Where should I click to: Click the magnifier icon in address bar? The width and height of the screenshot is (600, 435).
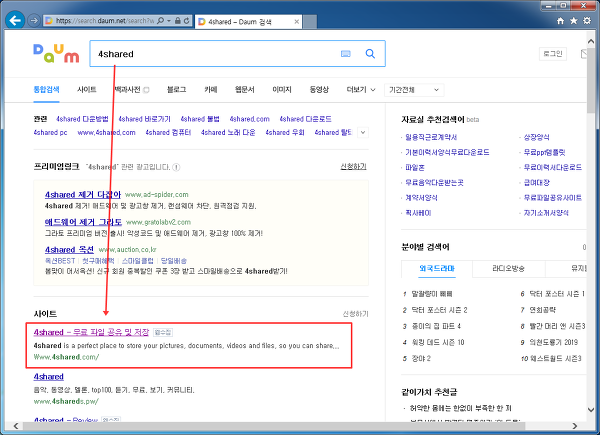click(161, 21)
